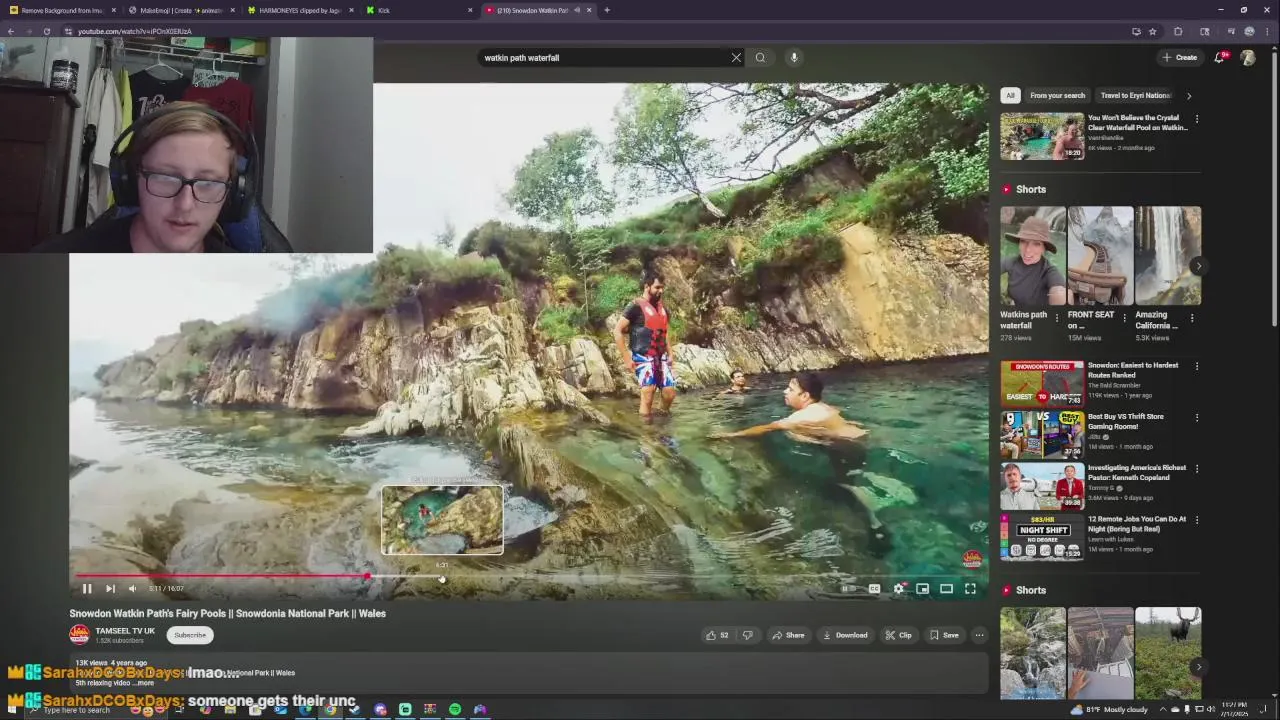1280x720 pixels.
Task: Open the Create menu
Action: click(1180, 57)
